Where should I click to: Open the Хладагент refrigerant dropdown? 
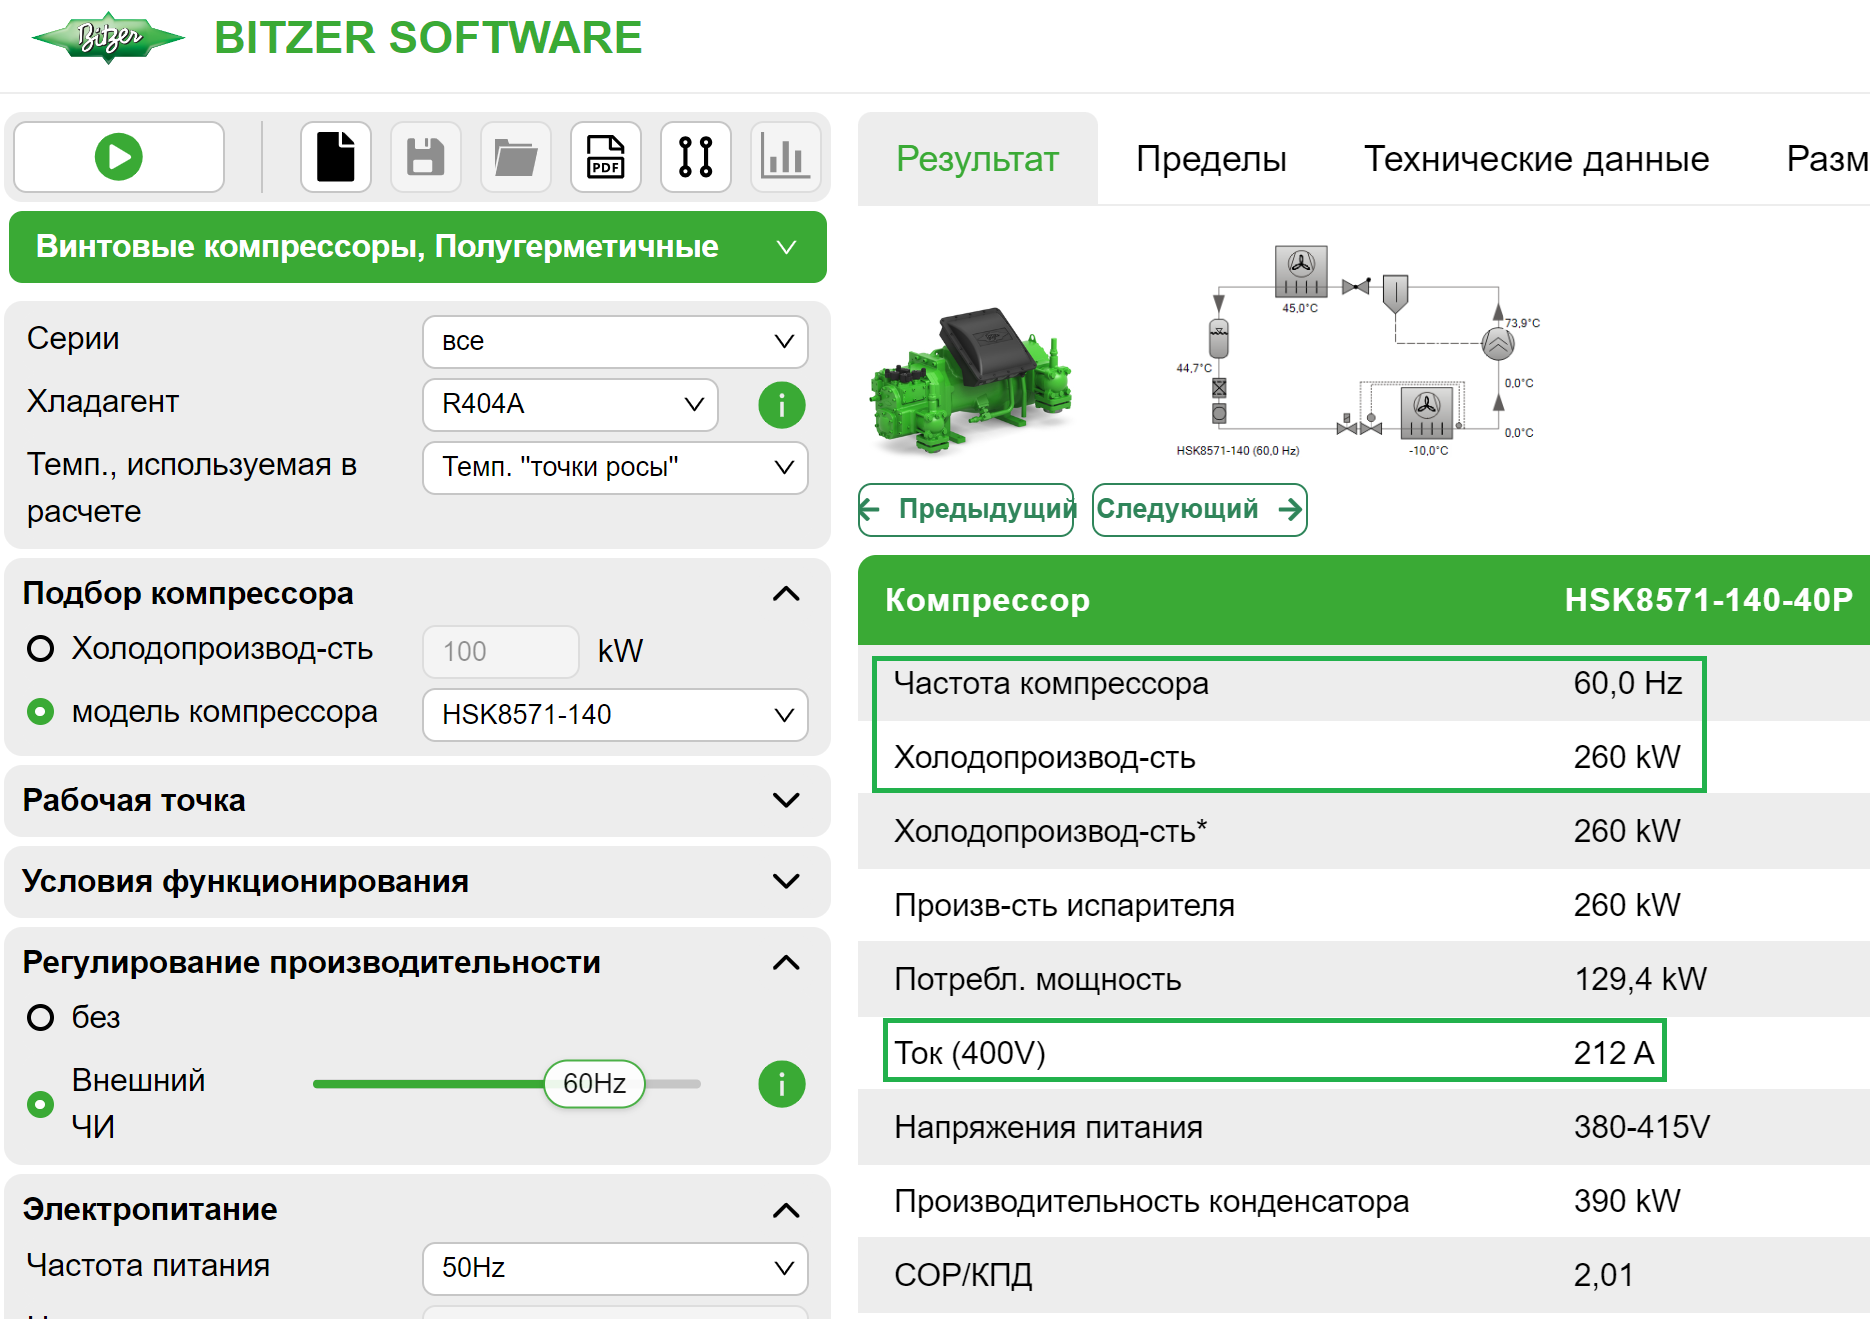569,404
